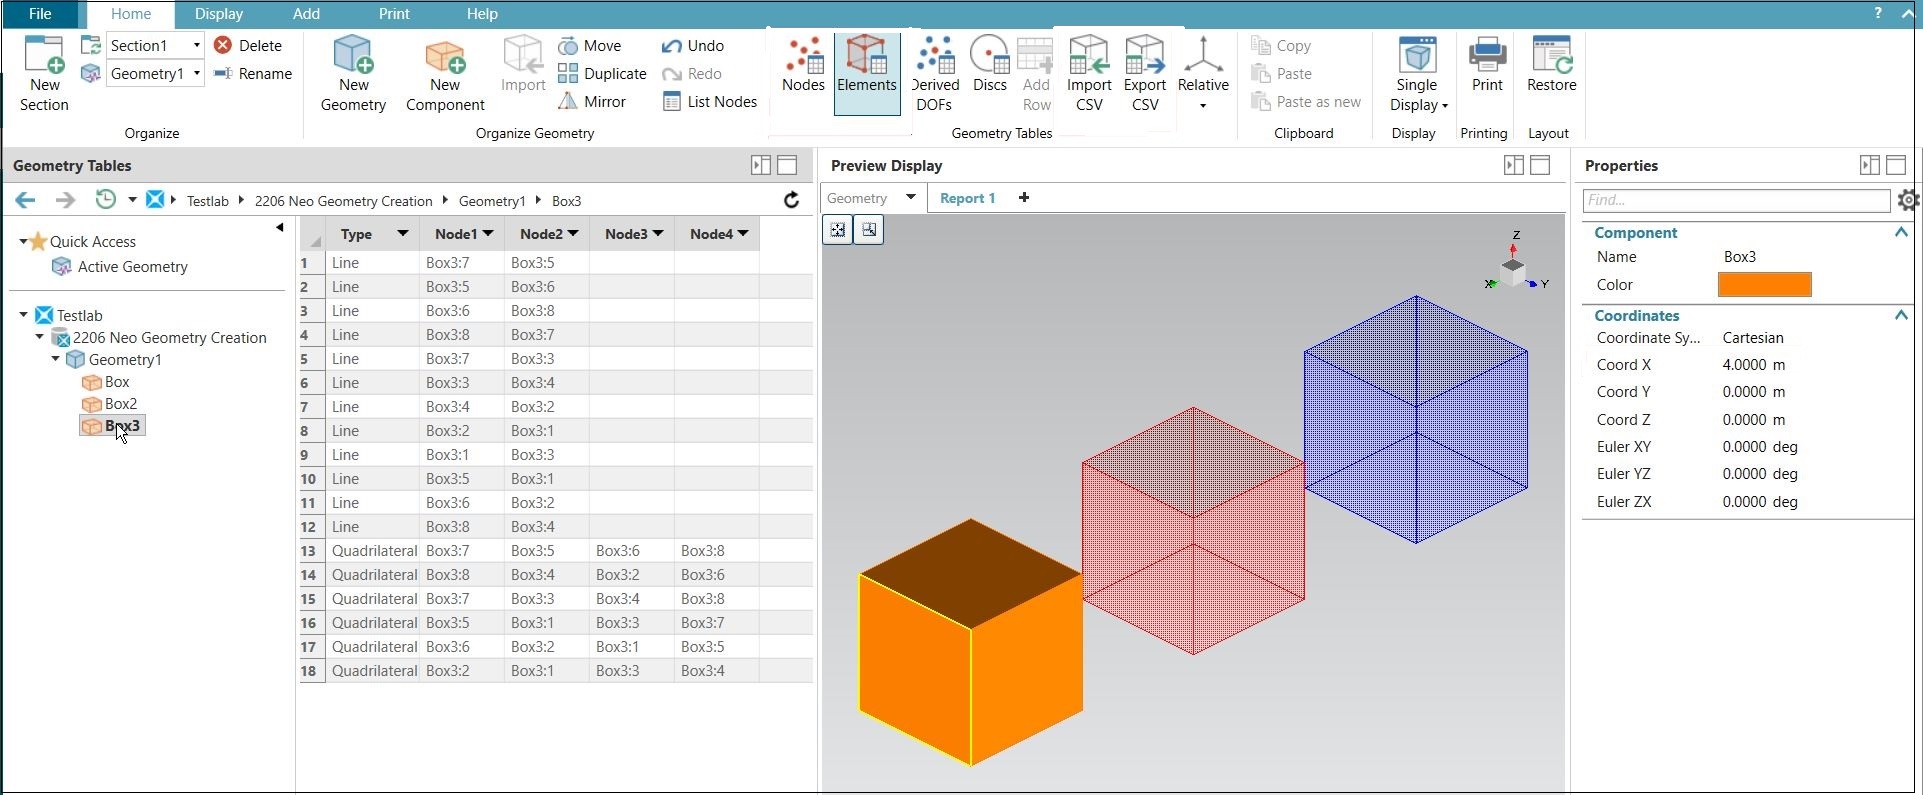Collapse the Quick Access tree node
1923x795 pixels.
tap(23, 241)
